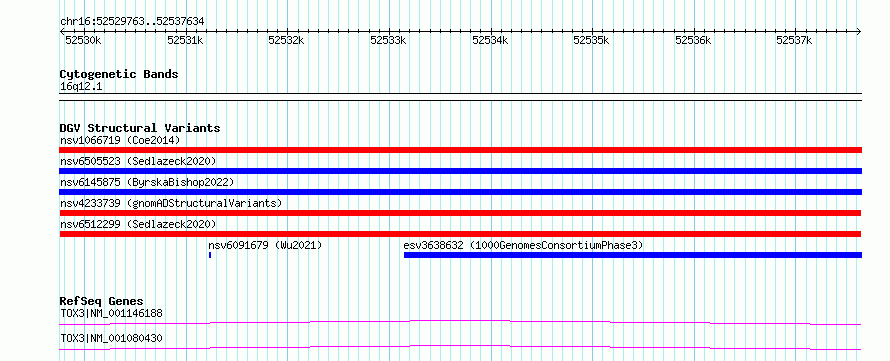Click ruler position 52530k
This screenshot has height=361, width=890.
83,40
